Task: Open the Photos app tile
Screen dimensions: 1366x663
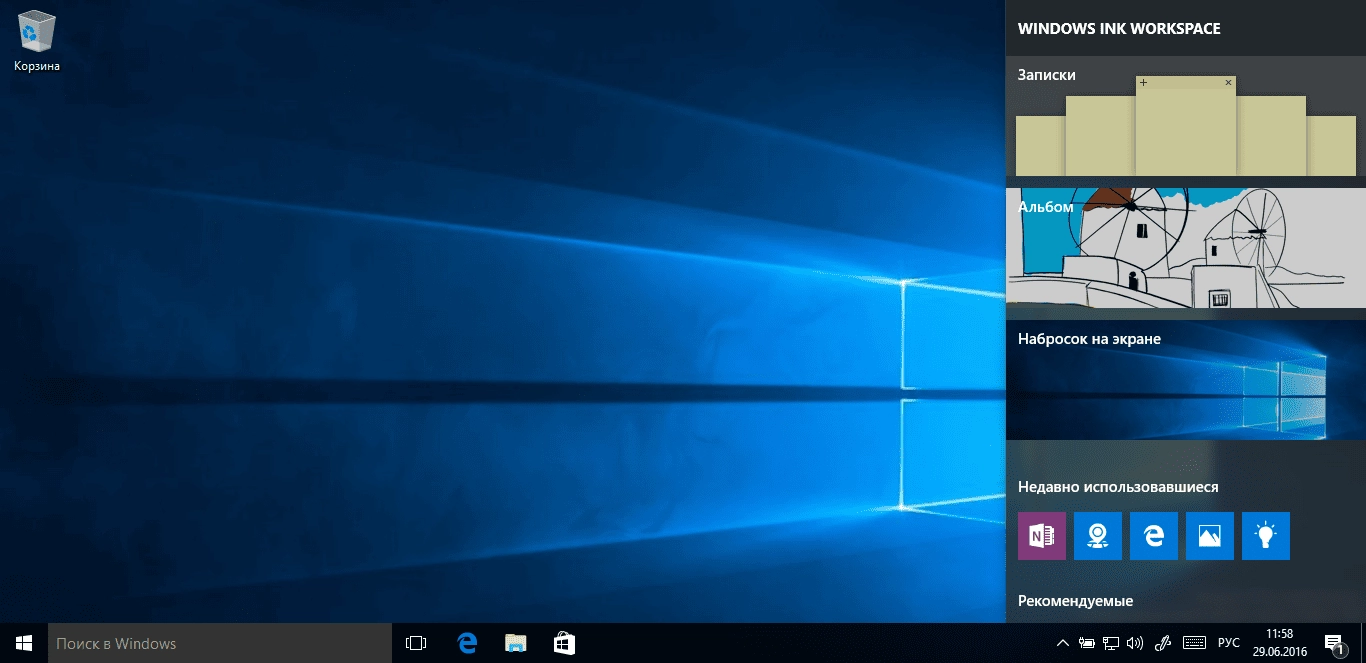Action: [x=1210, y=536]
